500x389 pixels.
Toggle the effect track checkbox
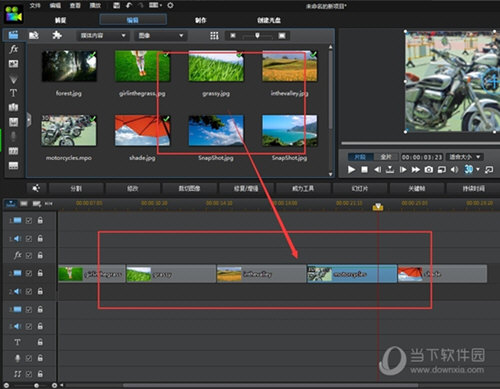(29, 256)
